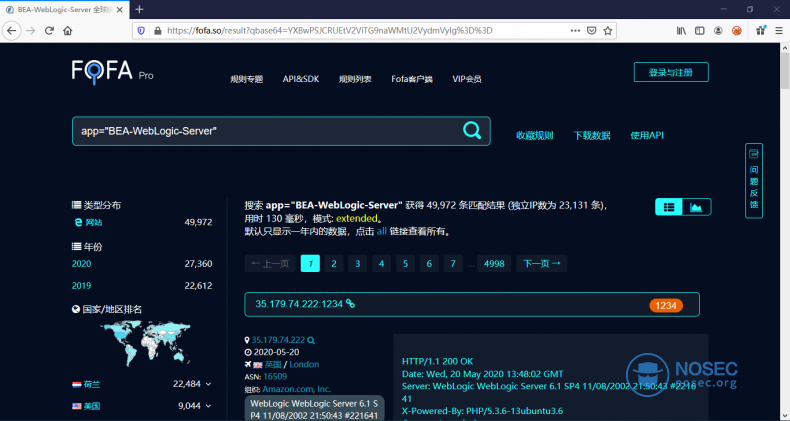Screen dimensions: 790x421
Task: Go to results page 4
Action: (381, 263)
